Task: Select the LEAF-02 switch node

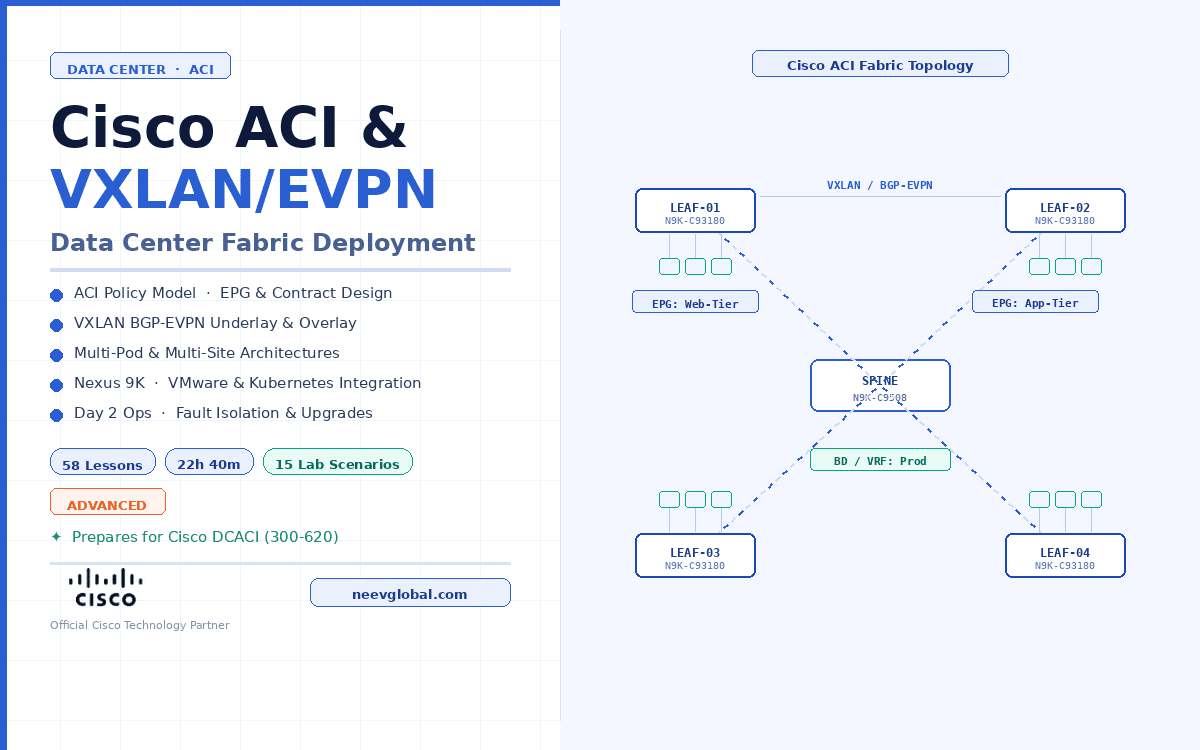Action: click(1065, 211)
